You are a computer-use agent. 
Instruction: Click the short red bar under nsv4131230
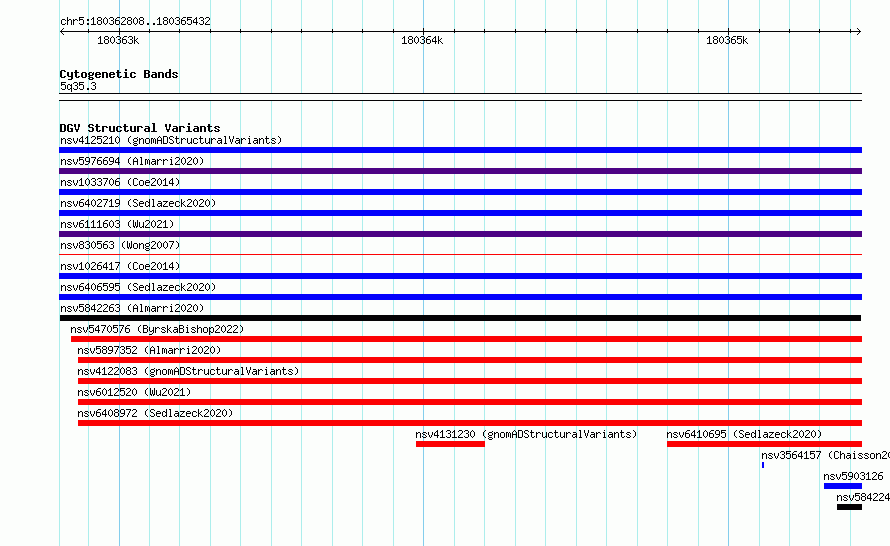(x=450, y=444)
